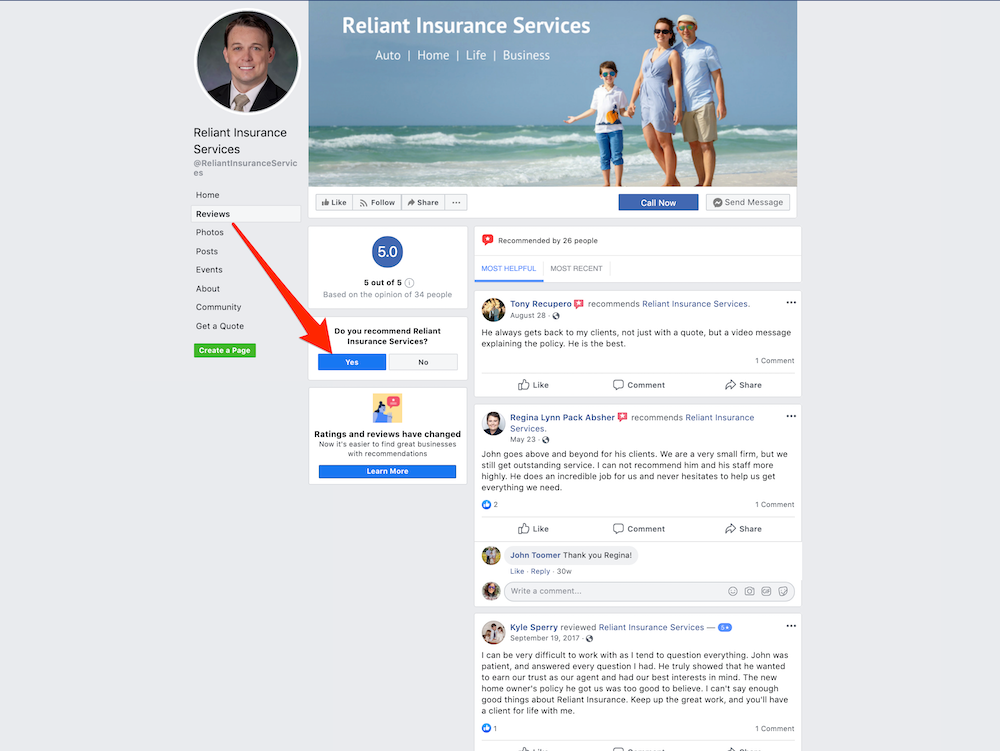This screenshot has width=1000, height=751.
Task: Share Regina Lynn Pack Absher's review
Action: [x=743, y=529]
